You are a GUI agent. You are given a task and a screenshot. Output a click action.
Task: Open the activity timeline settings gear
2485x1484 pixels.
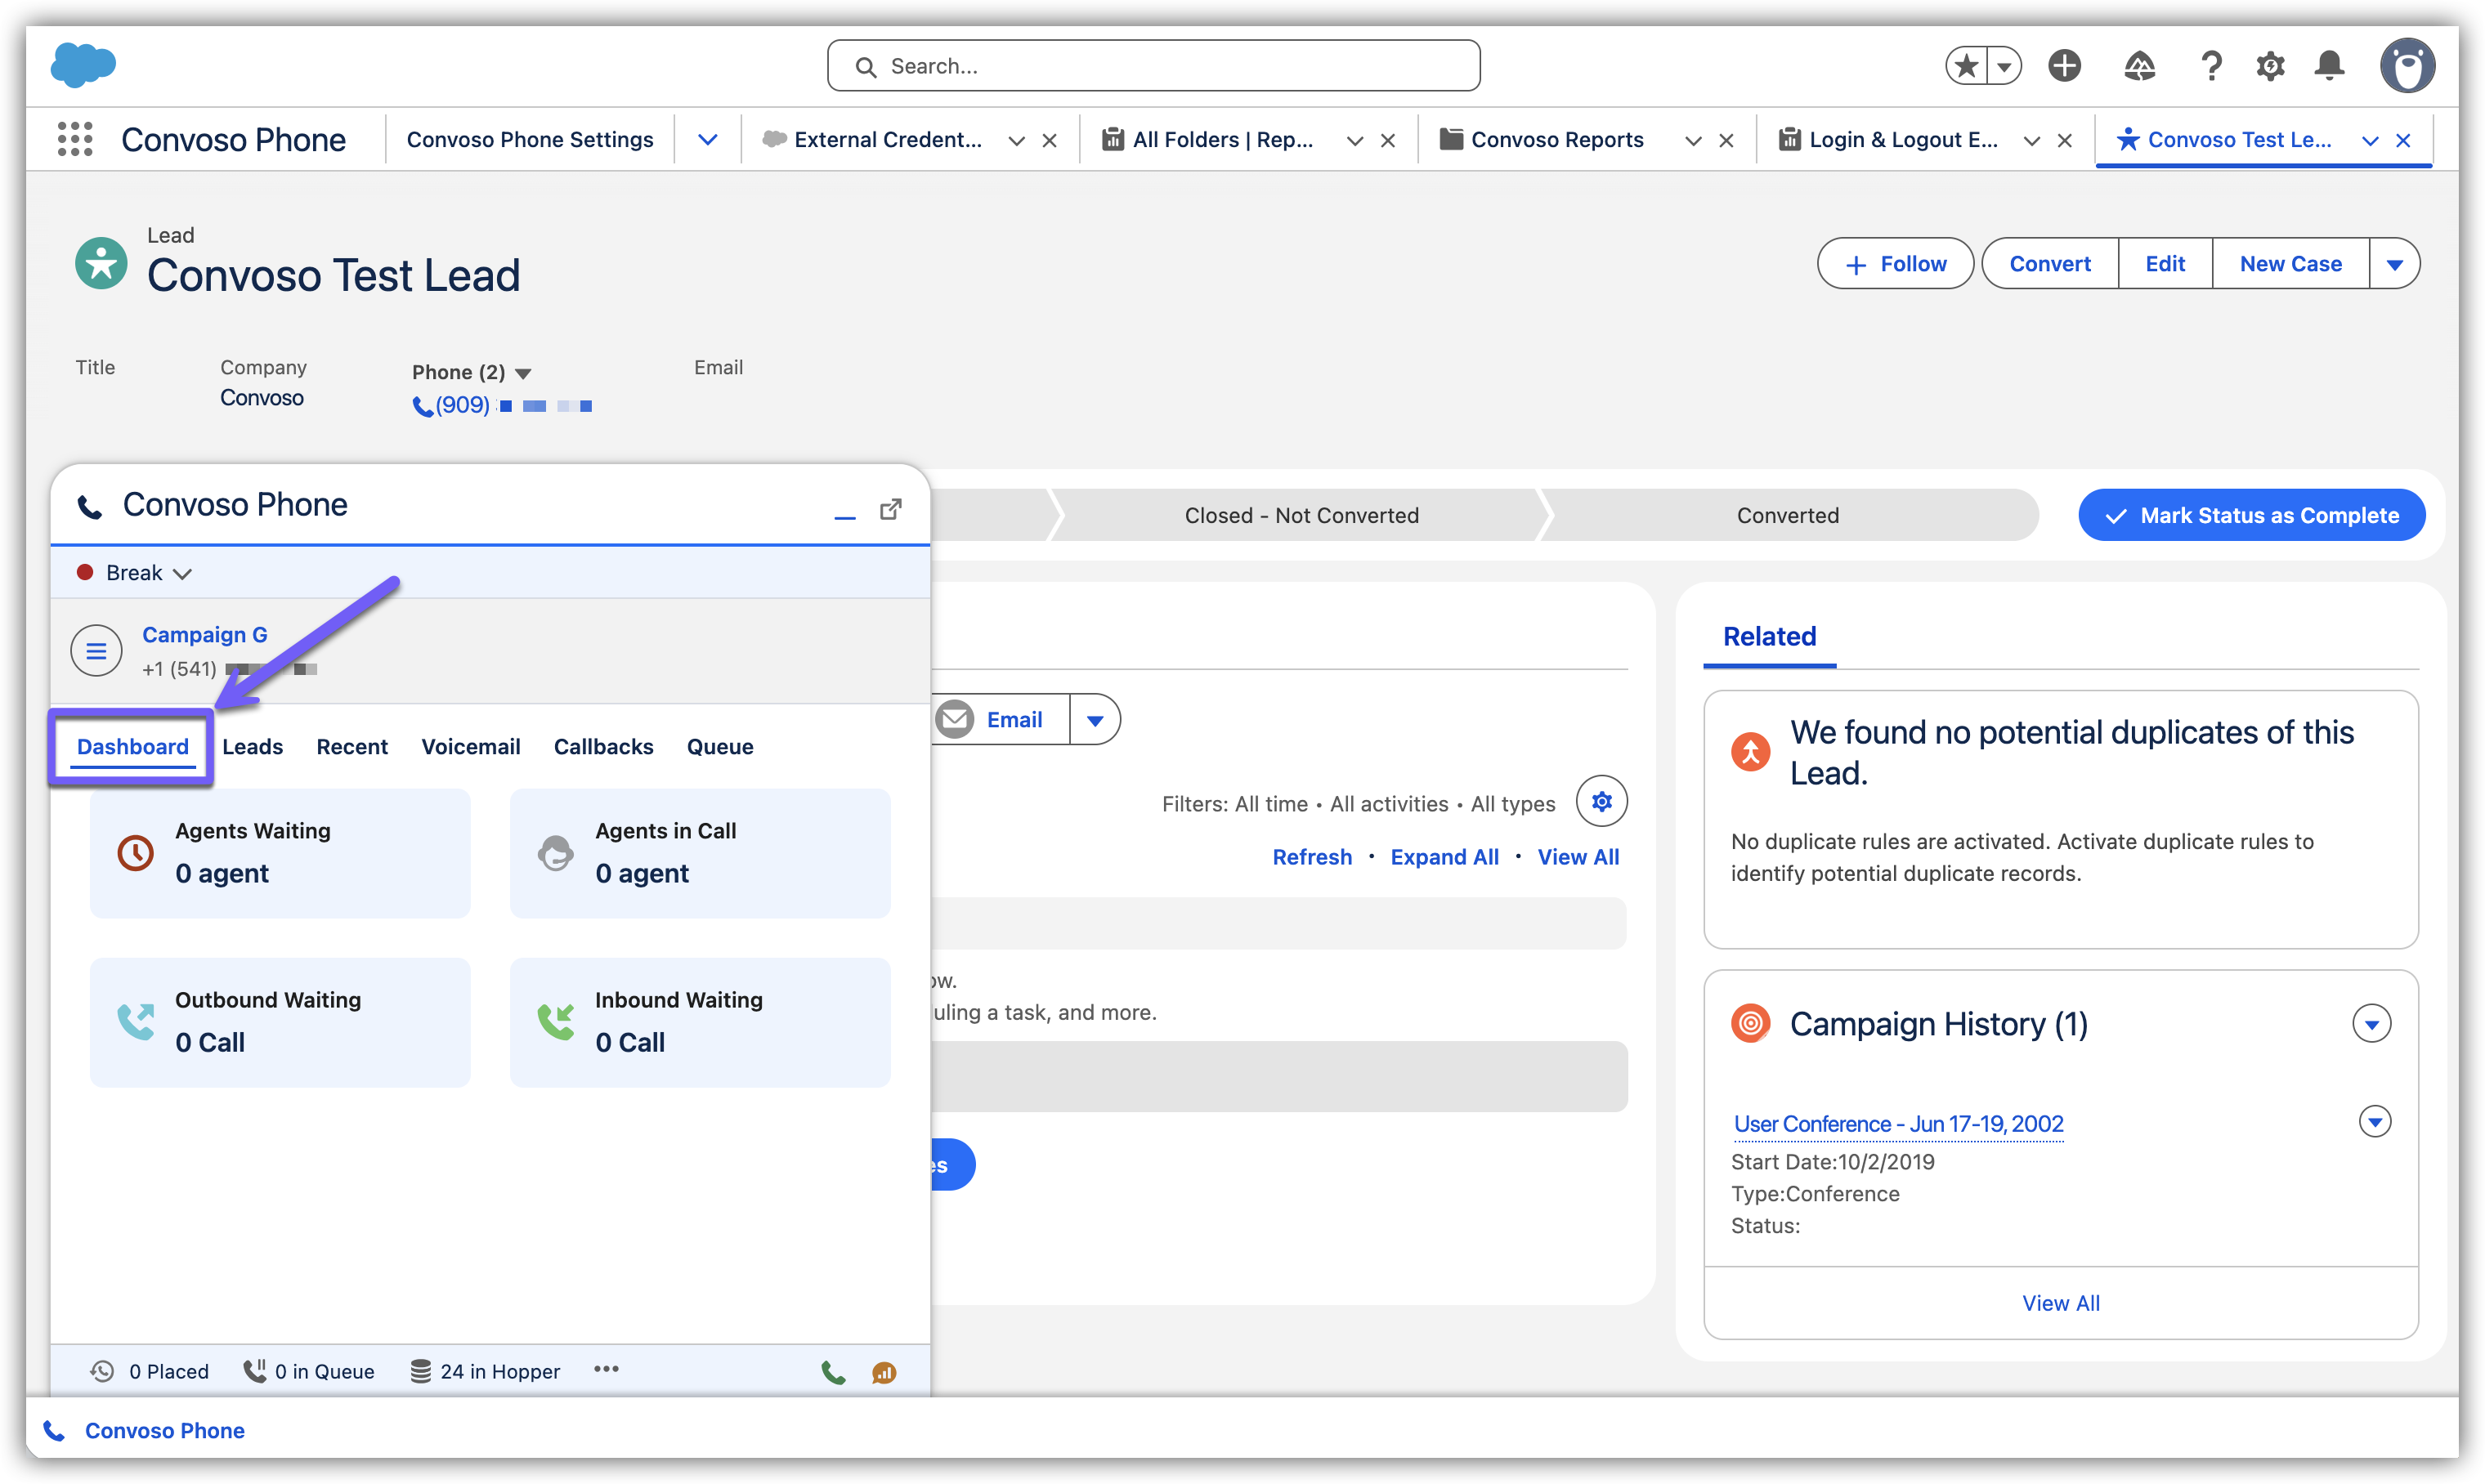coord(1601,802)
